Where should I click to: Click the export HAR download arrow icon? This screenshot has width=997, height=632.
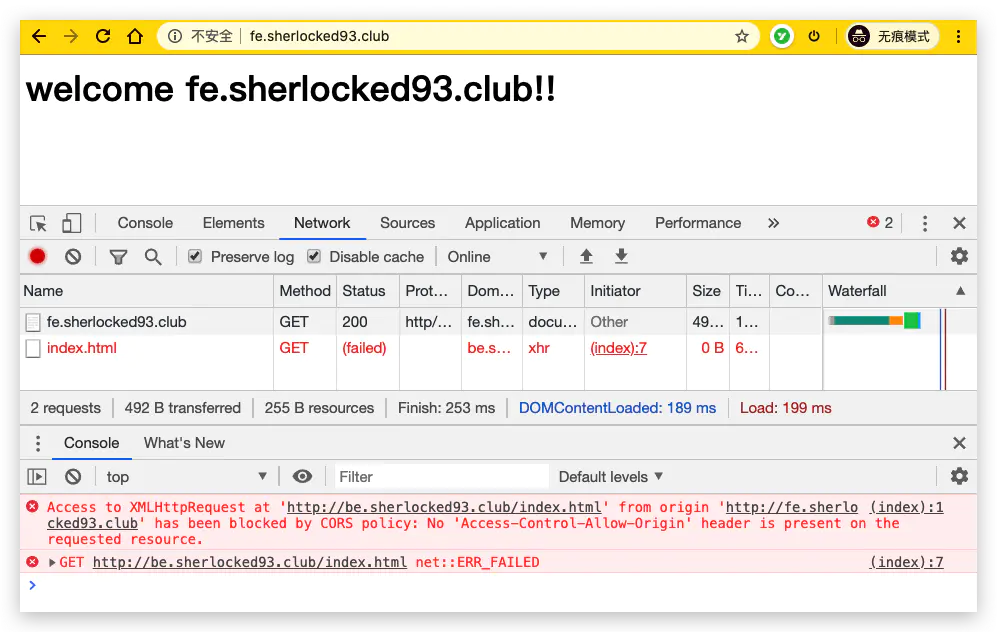pos(621,256)
